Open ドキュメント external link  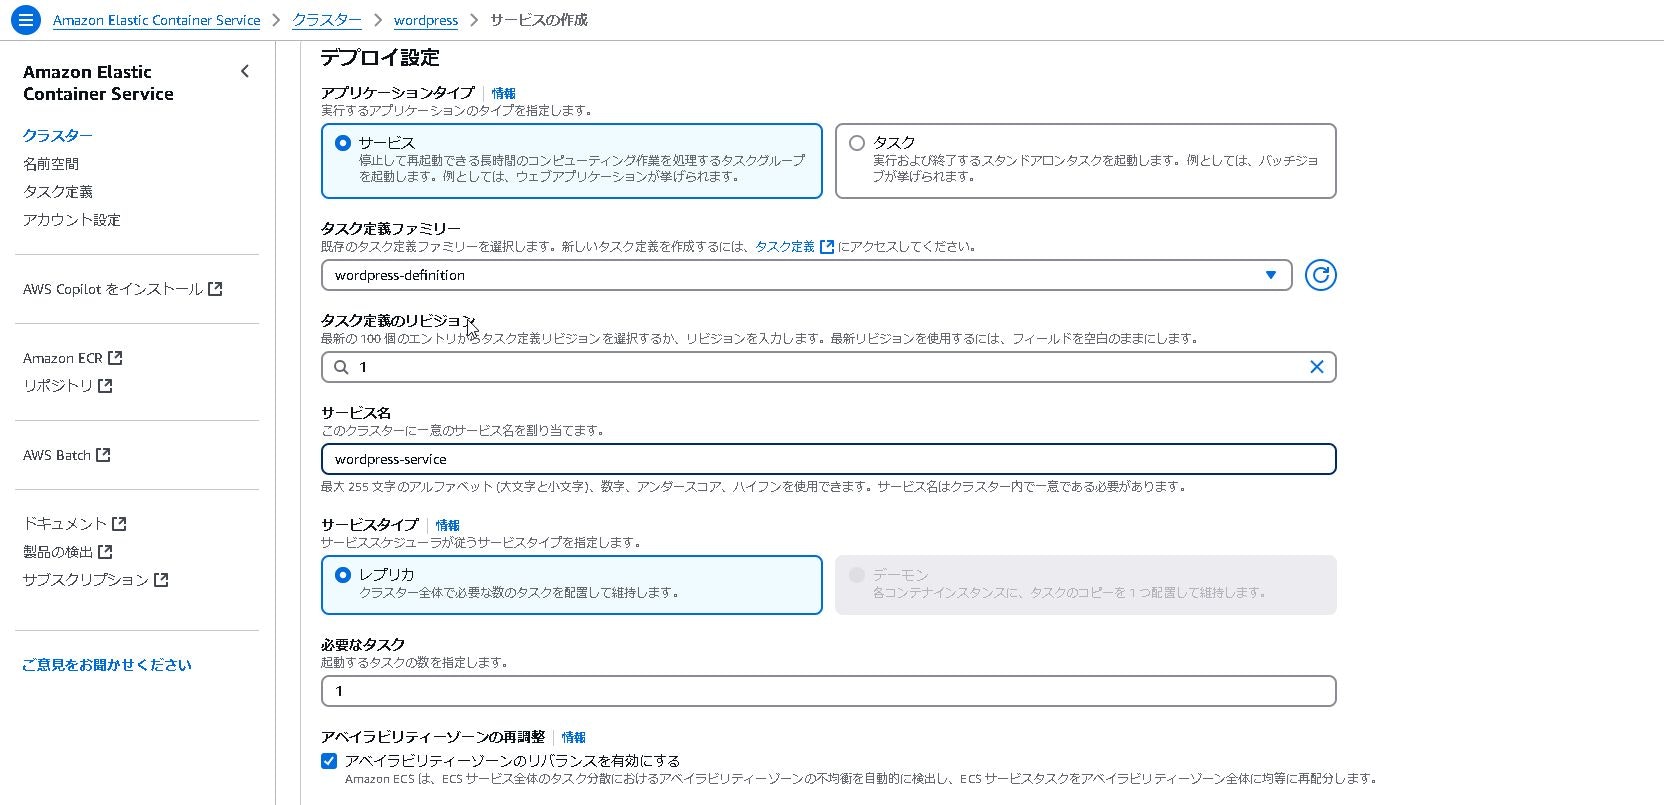click(74, 523)
